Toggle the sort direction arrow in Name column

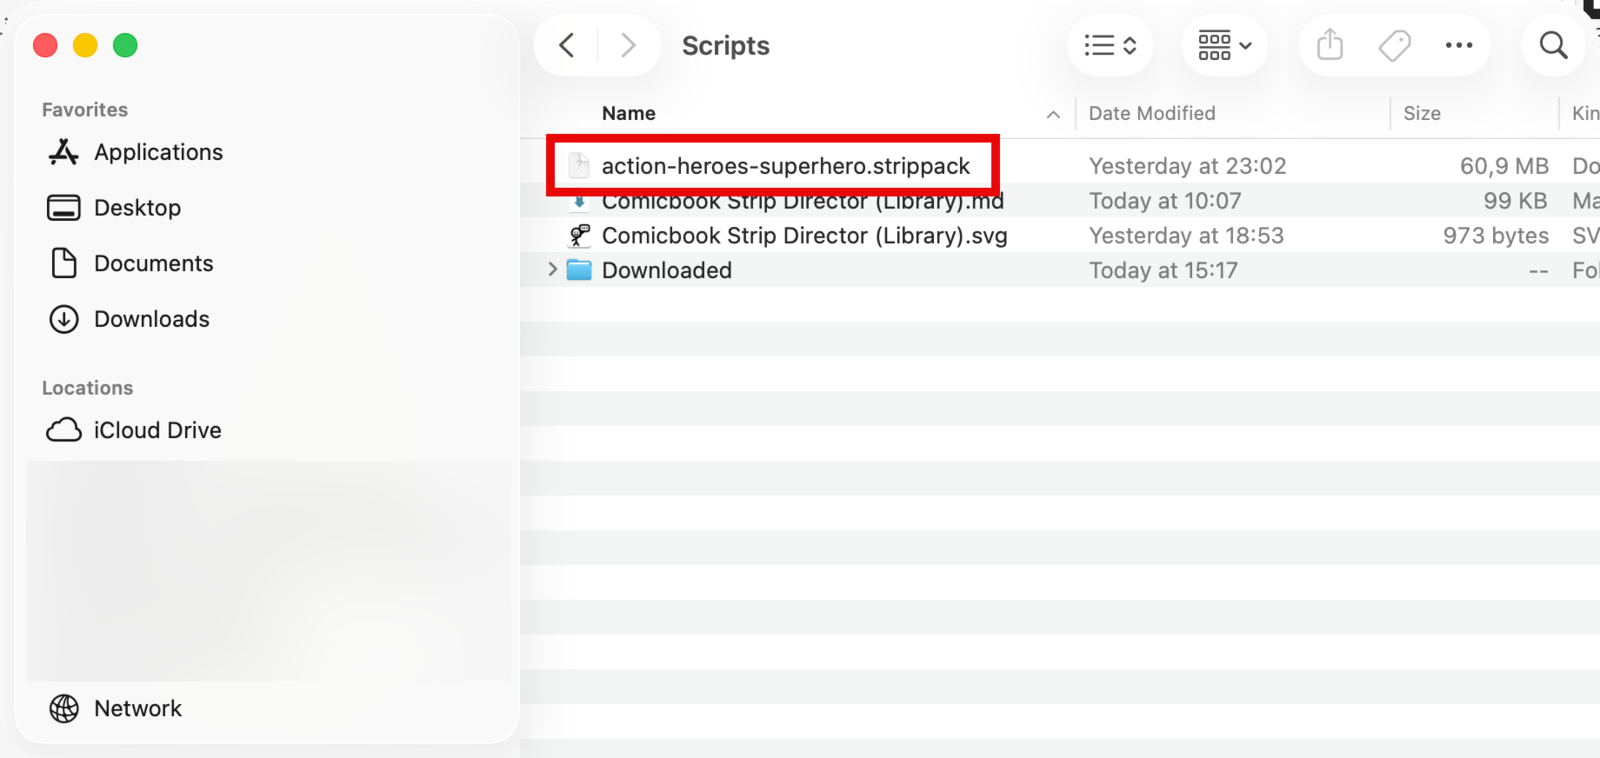(x=1053, y=114)
